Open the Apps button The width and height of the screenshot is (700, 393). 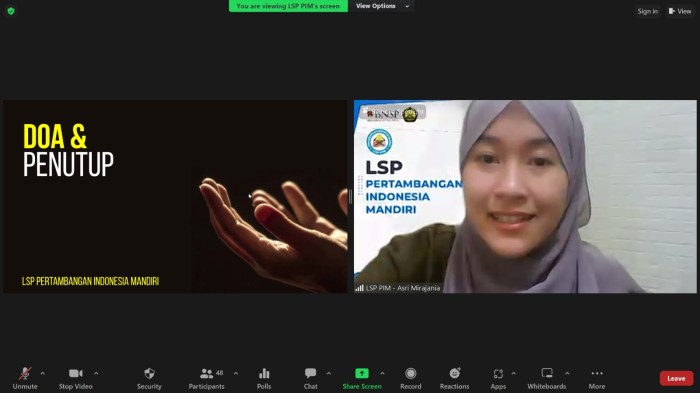click(498, 378)
